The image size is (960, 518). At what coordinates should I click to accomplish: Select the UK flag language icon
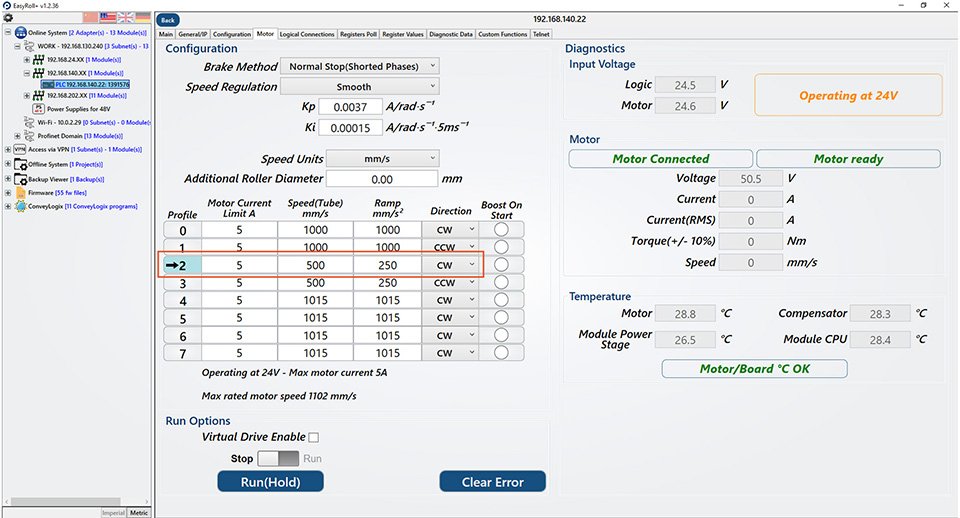click(x=126, y=18)
